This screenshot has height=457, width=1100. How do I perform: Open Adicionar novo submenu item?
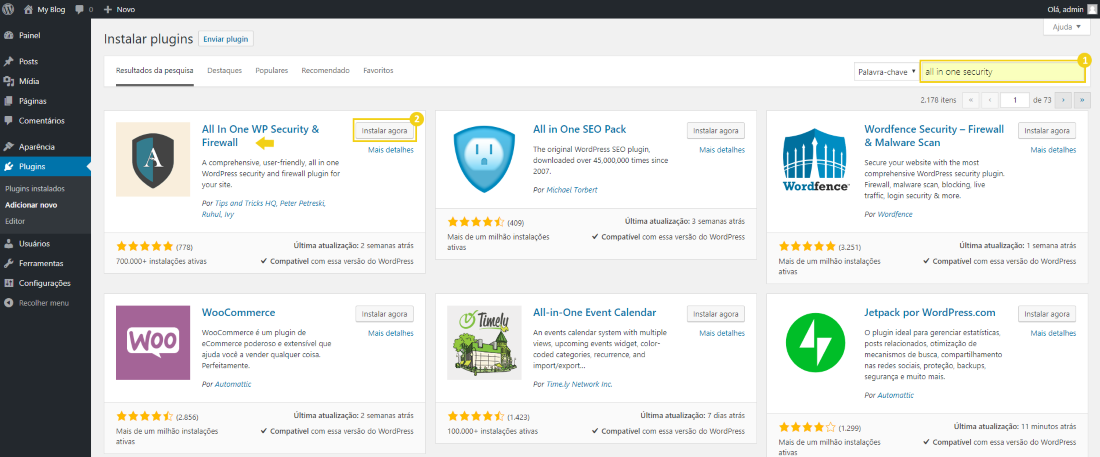pyautogui.click(x=31, y=205)
